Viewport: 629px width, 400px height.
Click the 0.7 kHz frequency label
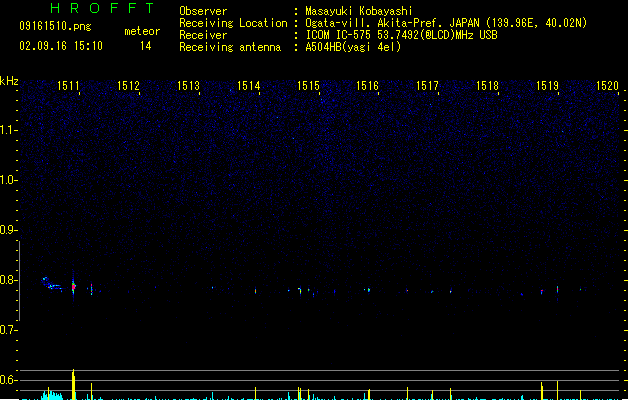[8, 330]
